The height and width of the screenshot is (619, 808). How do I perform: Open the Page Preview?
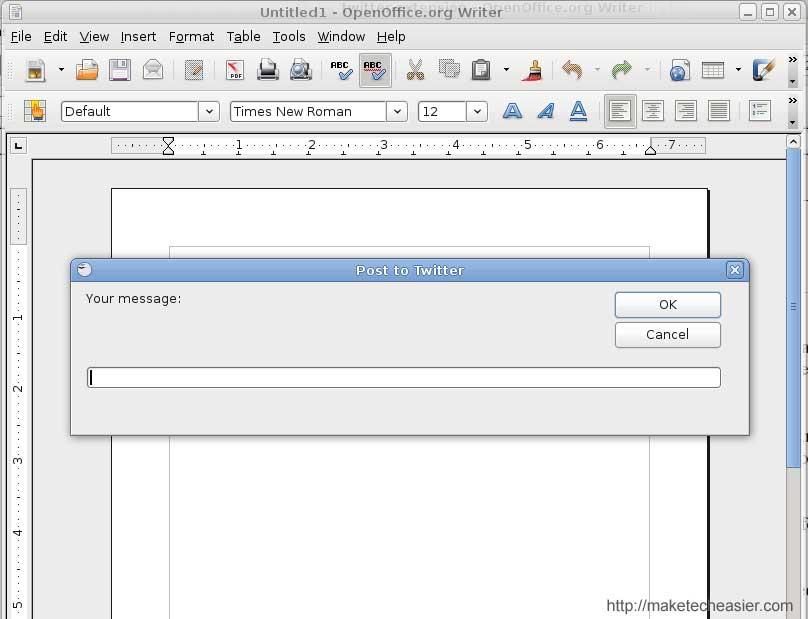tap(300, 70)
